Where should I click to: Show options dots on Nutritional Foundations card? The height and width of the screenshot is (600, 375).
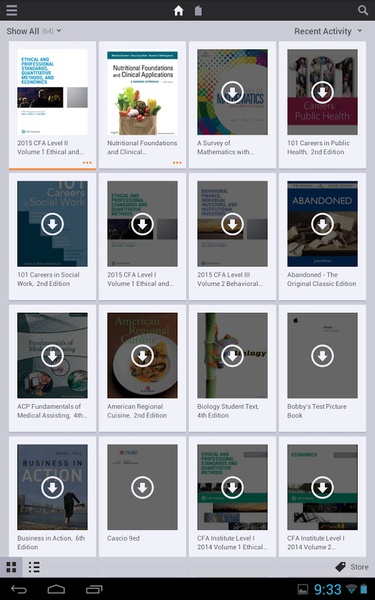point(177,163)
